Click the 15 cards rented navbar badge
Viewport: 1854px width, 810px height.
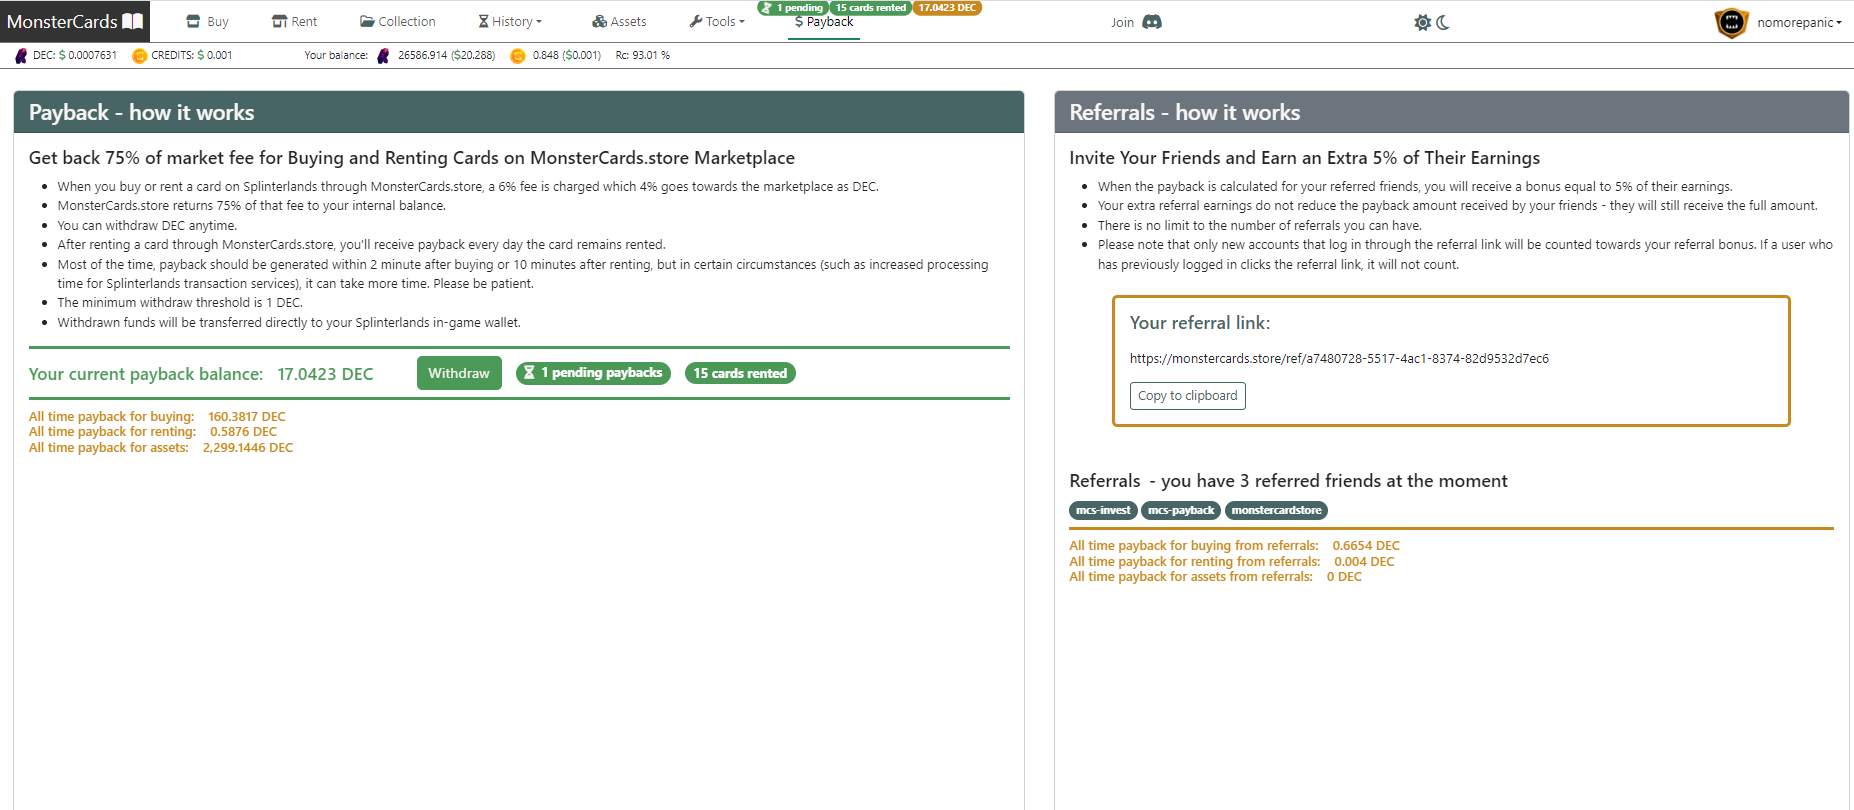pos(870,8)
